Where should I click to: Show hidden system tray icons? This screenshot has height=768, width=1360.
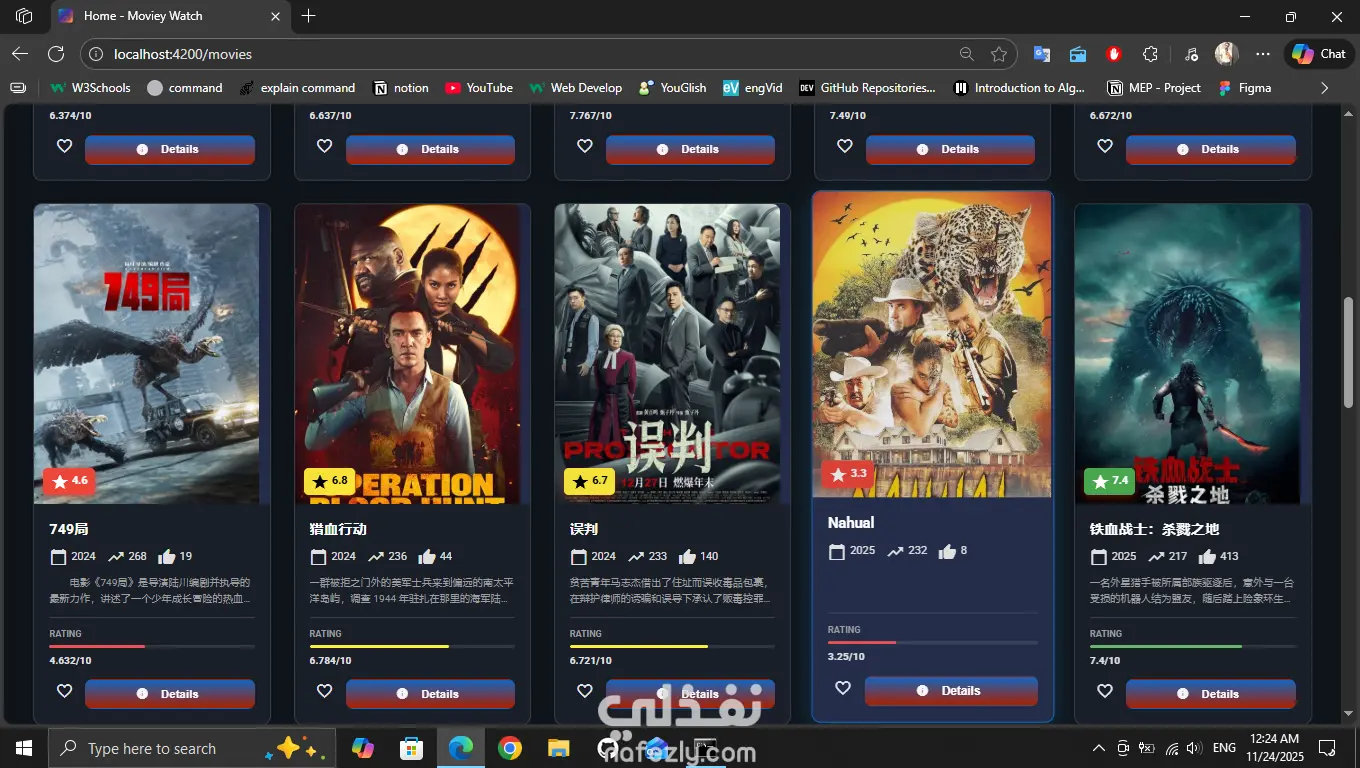coord(1099,748)
